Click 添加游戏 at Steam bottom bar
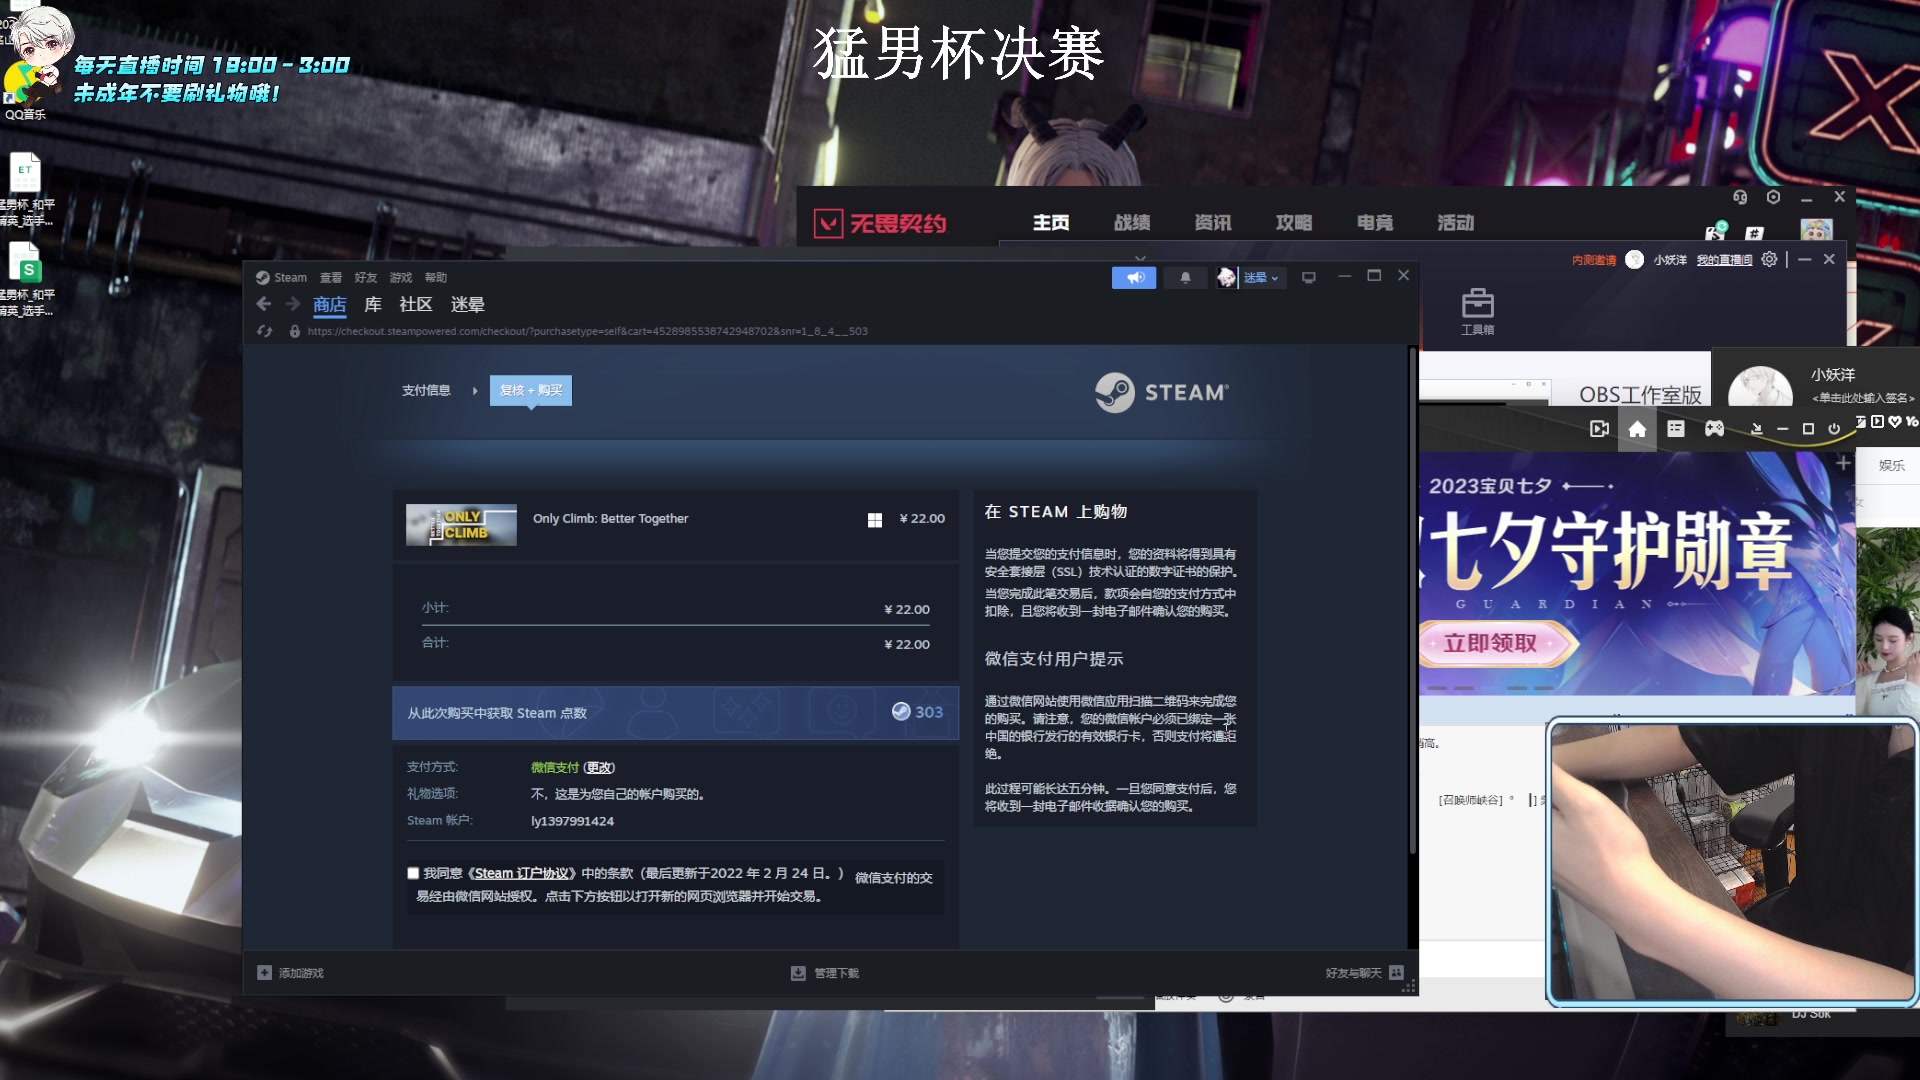 click(x=291, y=972)
